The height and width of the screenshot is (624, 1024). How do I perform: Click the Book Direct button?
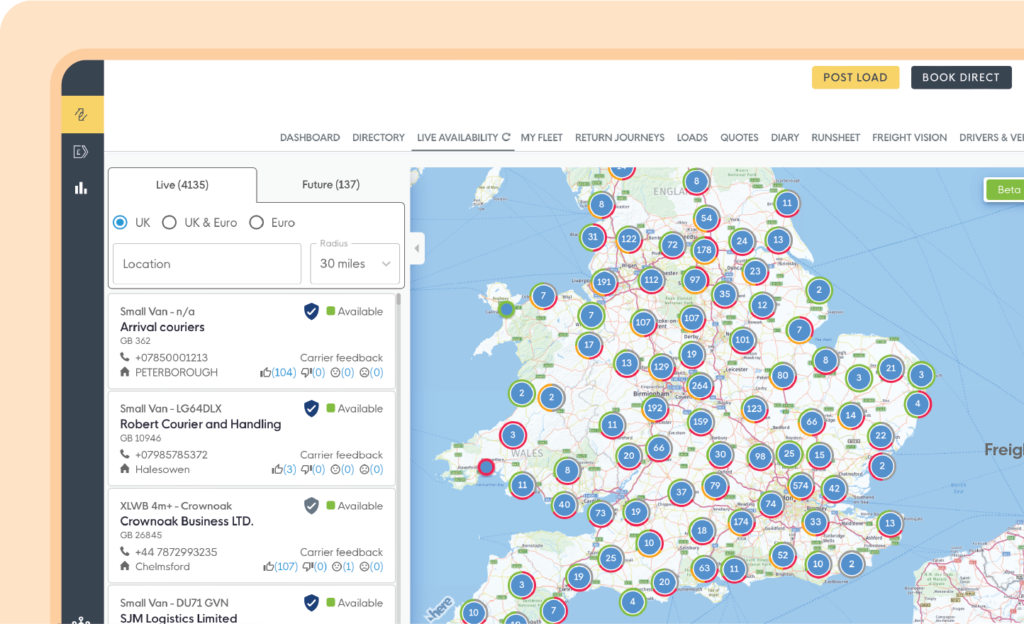(x=960, y=78)
